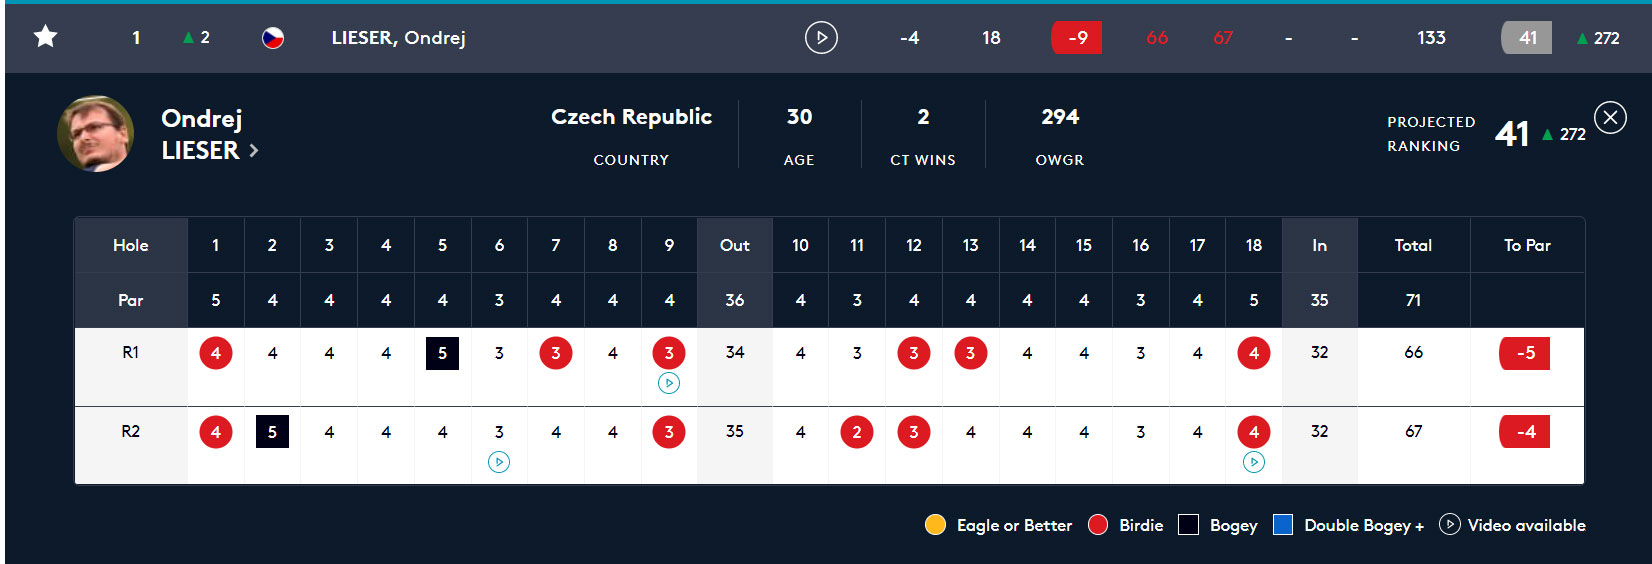Click the Video available legend icon
This screenshot has width=1652, height=564.
[1449, 525]
